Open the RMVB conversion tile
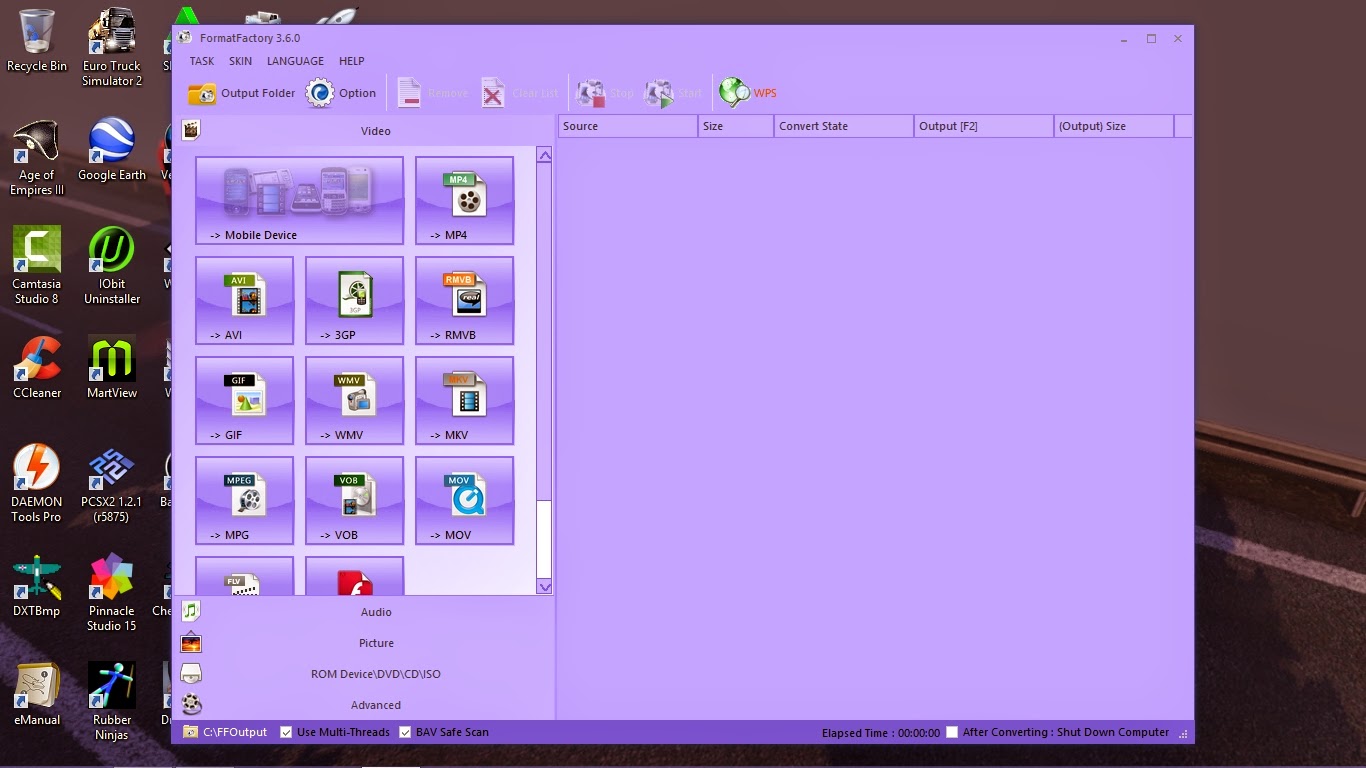Image resolution: width=1366 pixels, height=768 pixels. click(x=465, y=300)
